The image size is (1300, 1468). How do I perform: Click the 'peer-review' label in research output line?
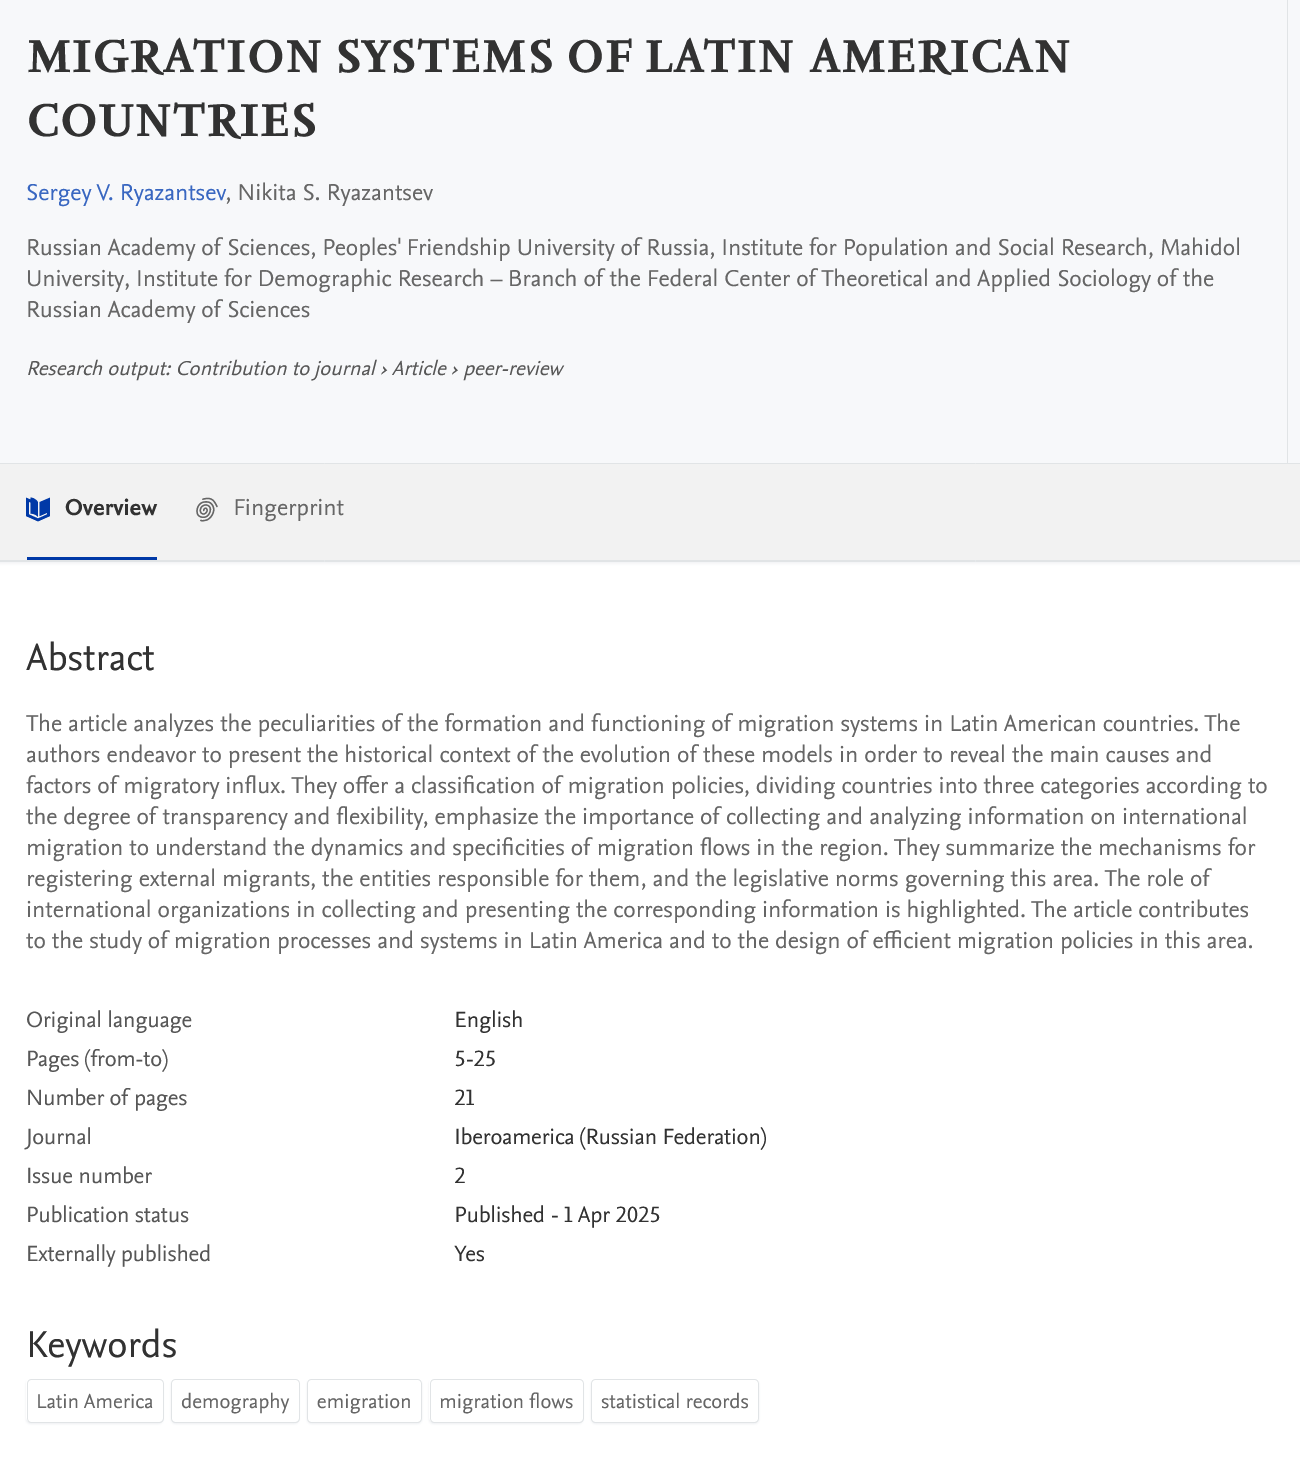pos(514,368)
